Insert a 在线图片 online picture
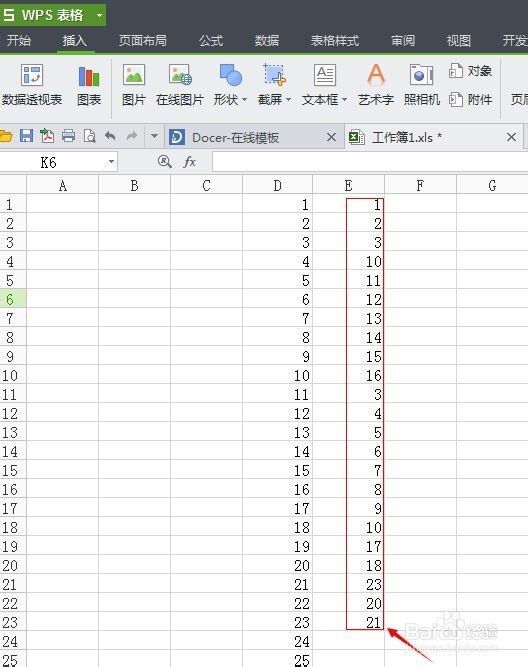This screenshot has height=667, width=528. [180, 85]
